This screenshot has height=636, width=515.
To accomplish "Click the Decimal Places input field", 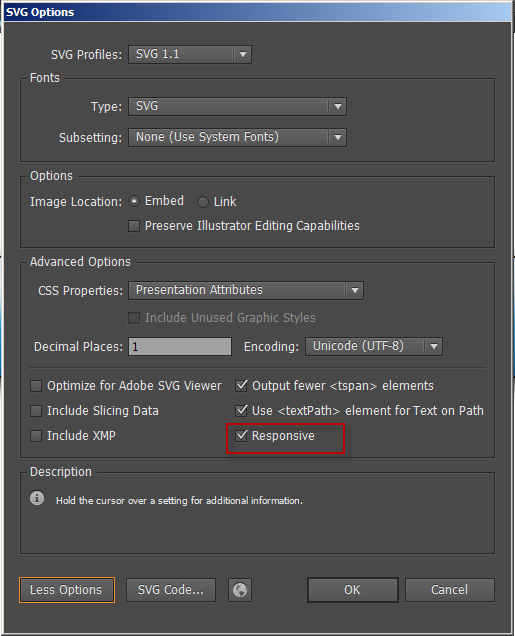I will click(x=180, y=347).
